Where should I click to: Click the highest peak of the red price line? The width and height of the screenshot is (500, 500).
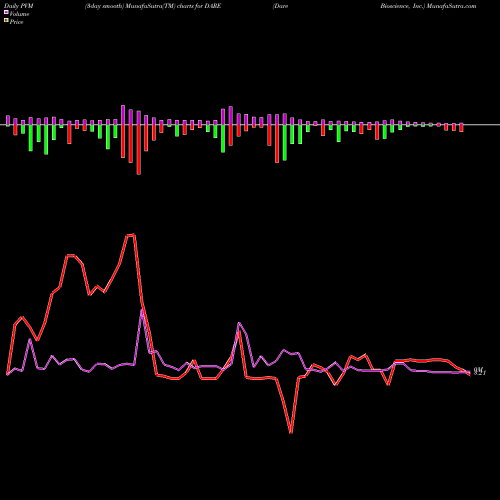tap(131, 235)
